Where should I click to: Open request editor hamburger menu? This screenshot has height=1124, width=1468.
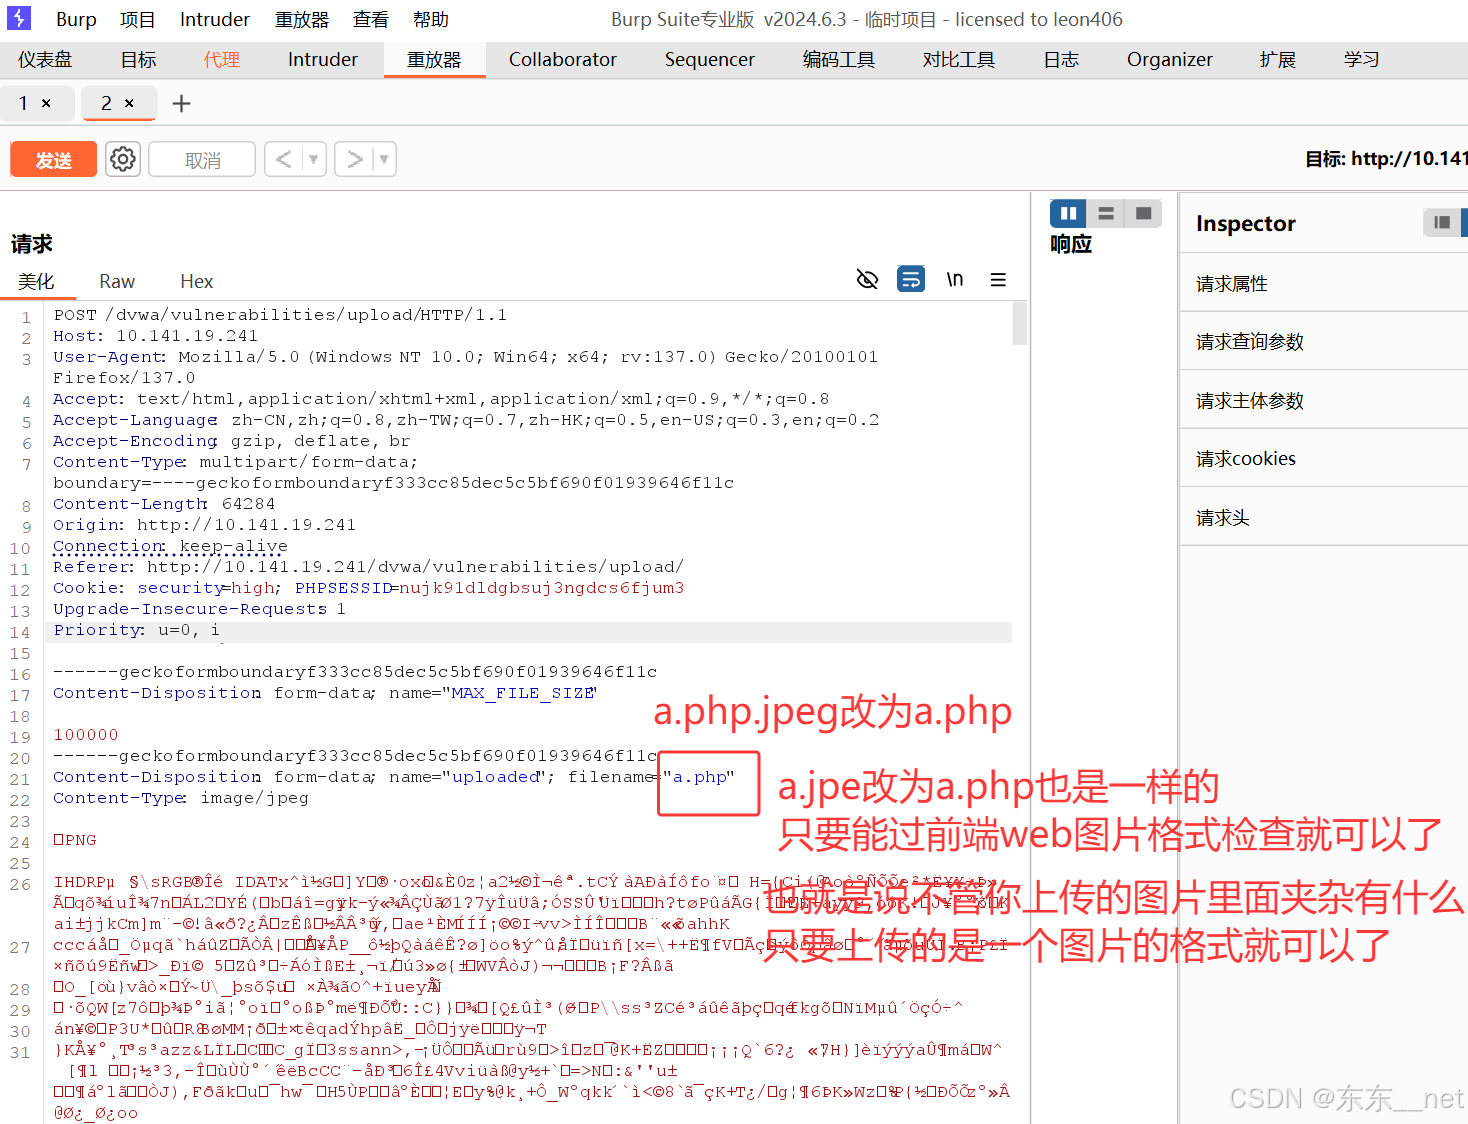coord(998,280)
